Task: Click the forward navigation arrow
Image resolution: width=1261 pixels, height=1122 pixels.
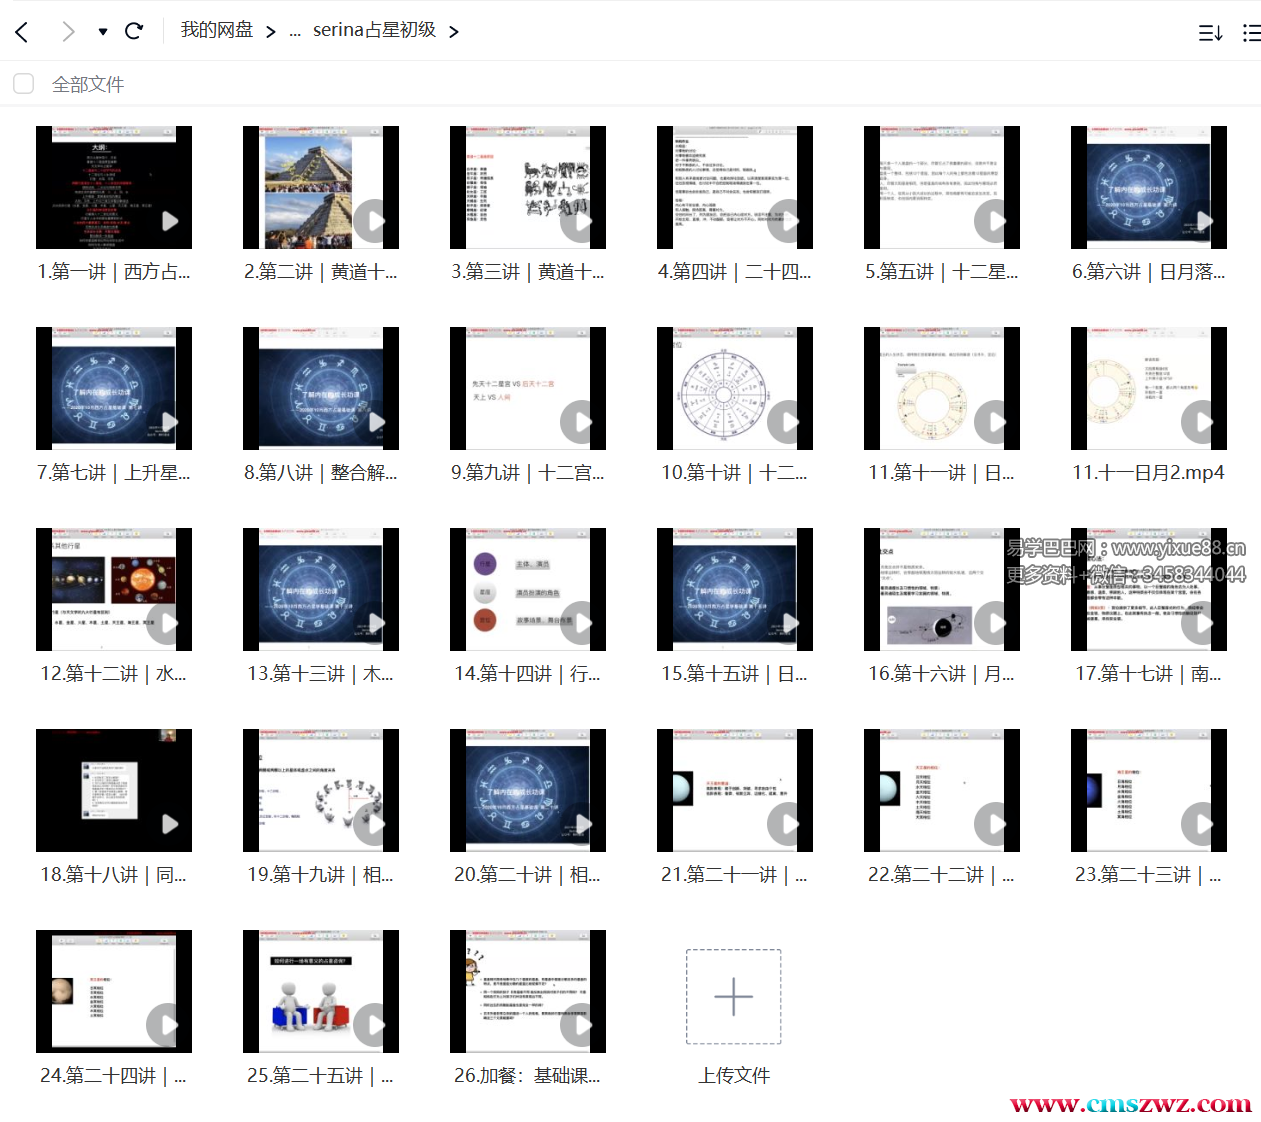Action: tap(67, 32)
